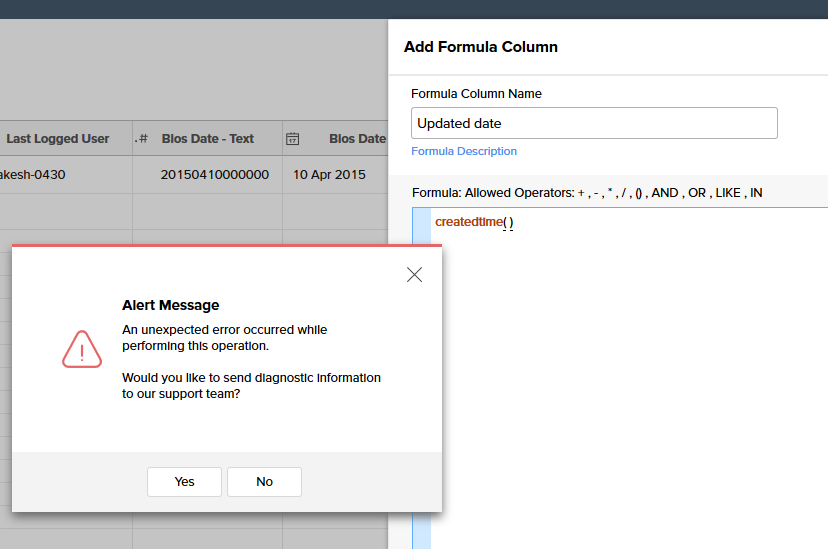Click the Allowed Operators formula label

click(x=587, y=192)
